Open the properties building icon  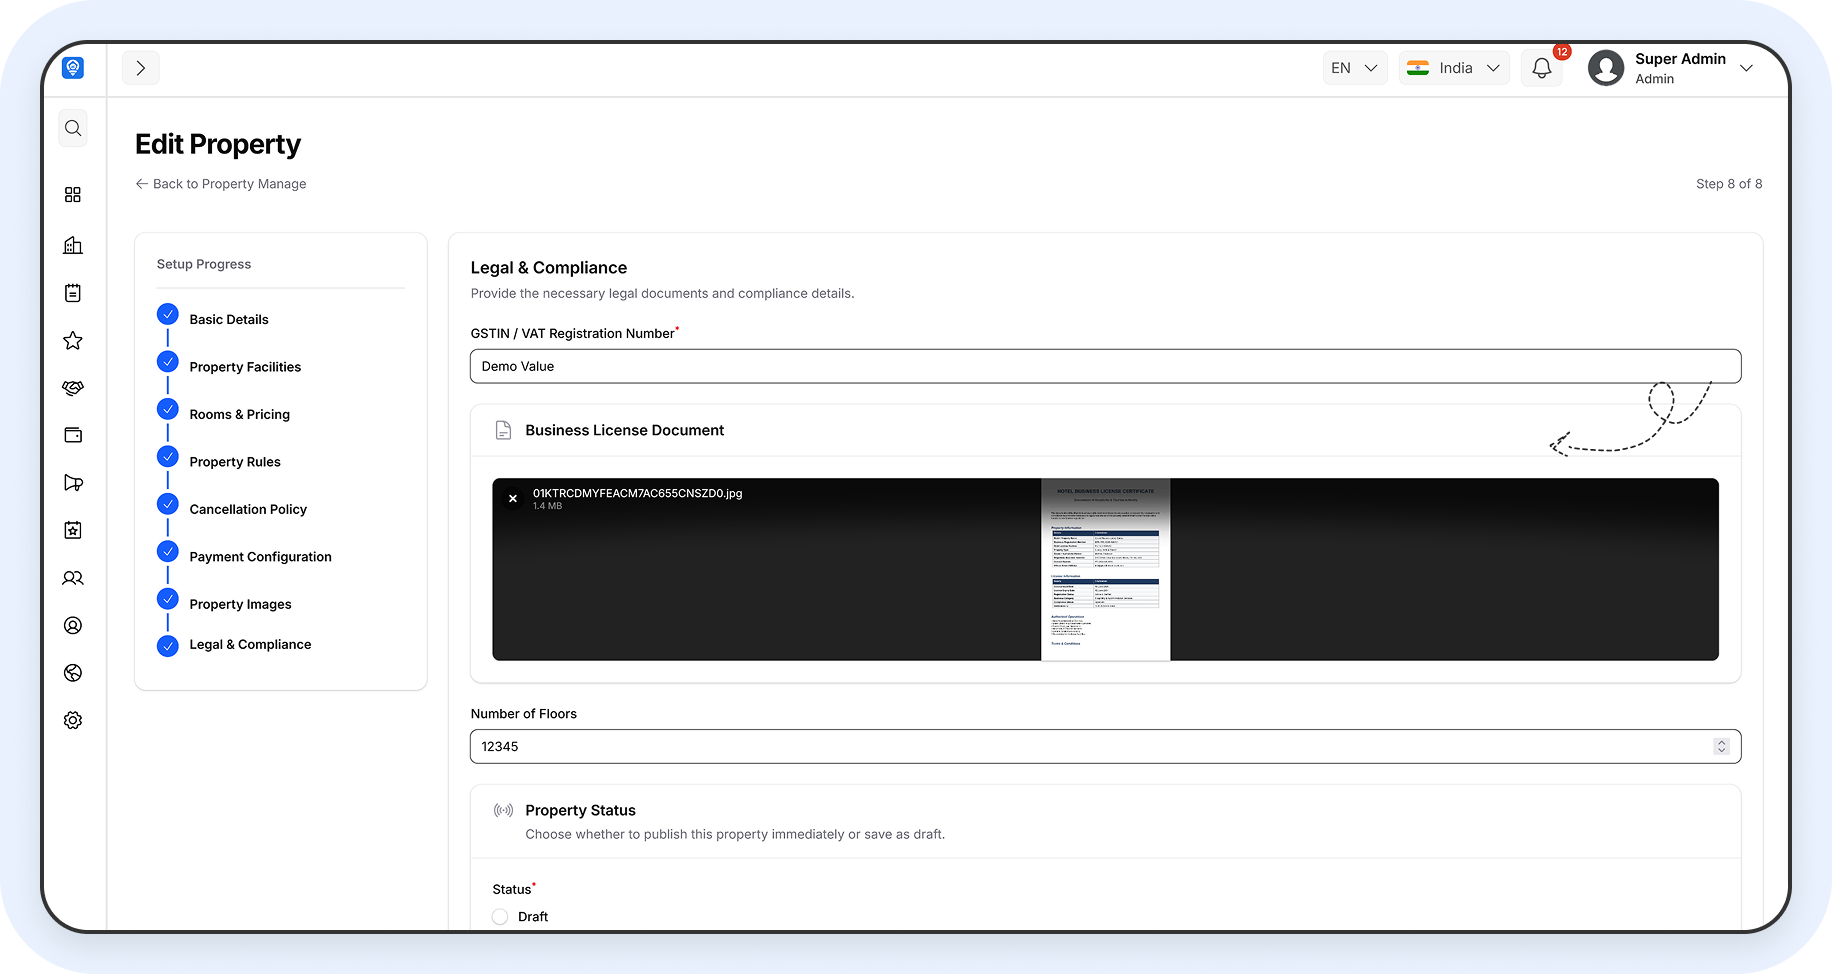tap(73, 245)
